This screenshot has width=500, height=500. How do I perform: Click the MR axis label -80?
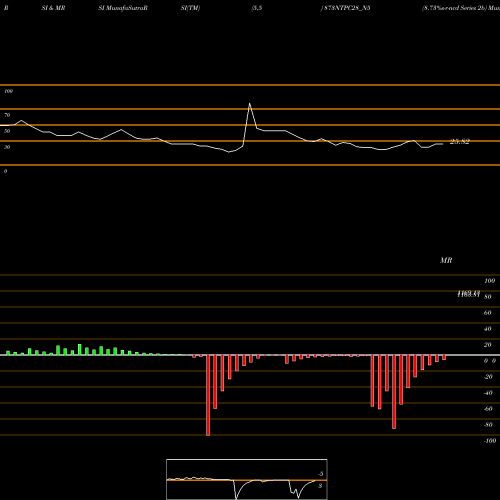coord(488,425)
